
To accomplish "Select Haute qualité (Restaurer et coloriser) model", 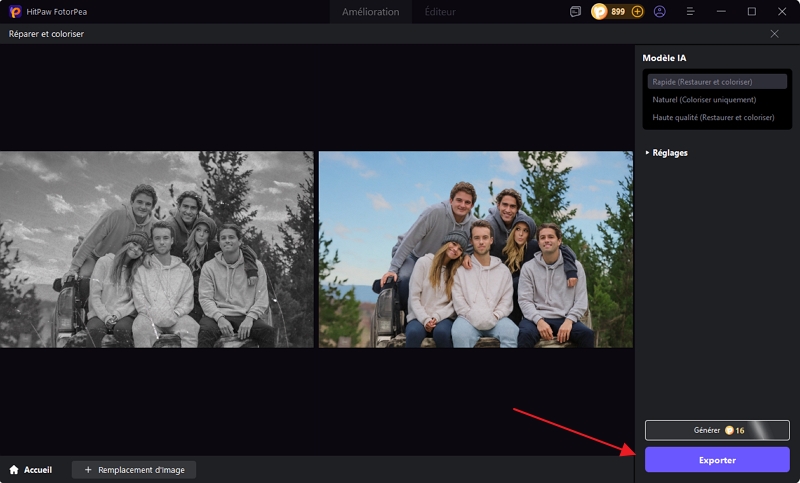I will [716, 118].
